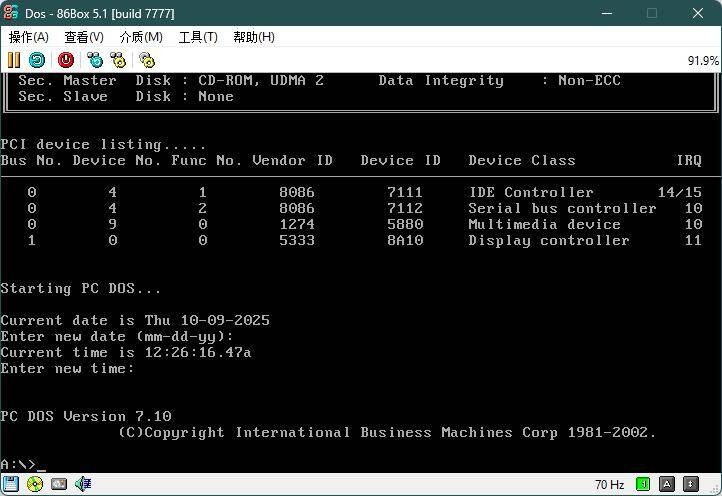
Task: Open the settings gear toolbar icon
Action: pyautogui.click(x=147, y=60)
